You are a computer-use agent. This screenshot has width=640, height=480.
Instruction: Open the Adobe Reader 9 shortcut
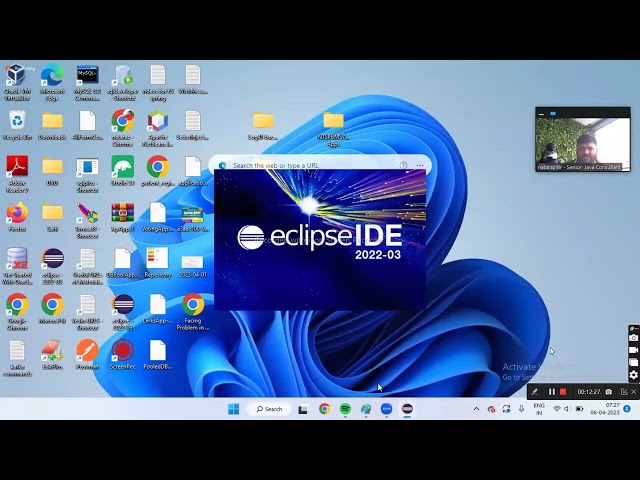click(17, 174)
